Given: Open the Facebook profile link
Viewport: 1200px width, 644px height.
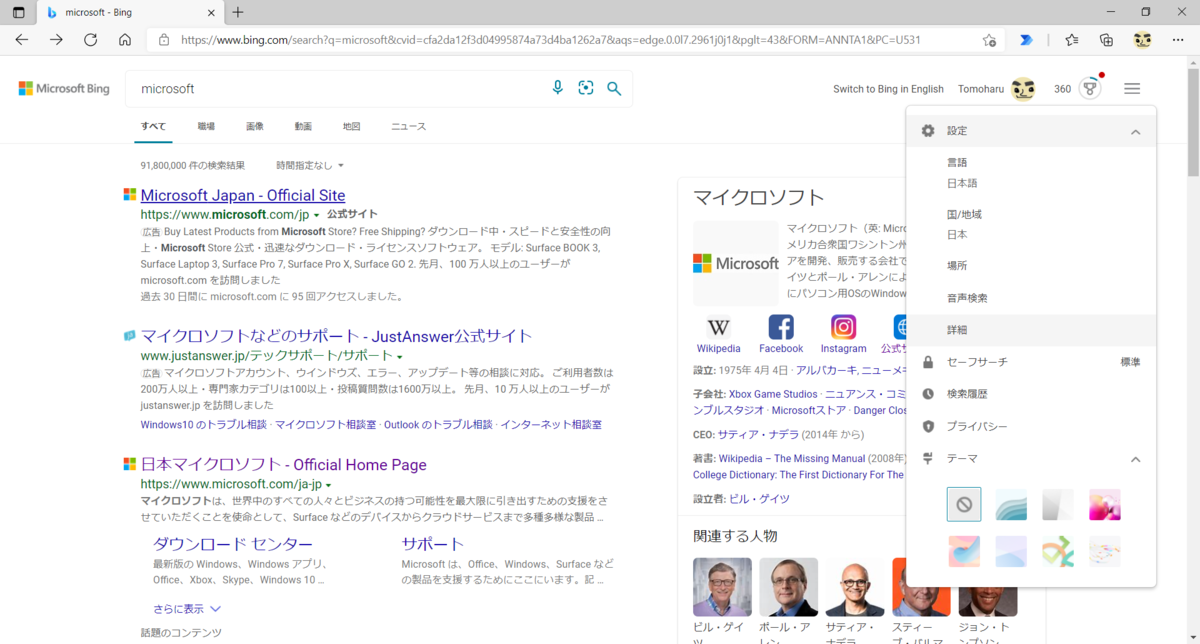Looking at the screenshot, I should point(781,334).
